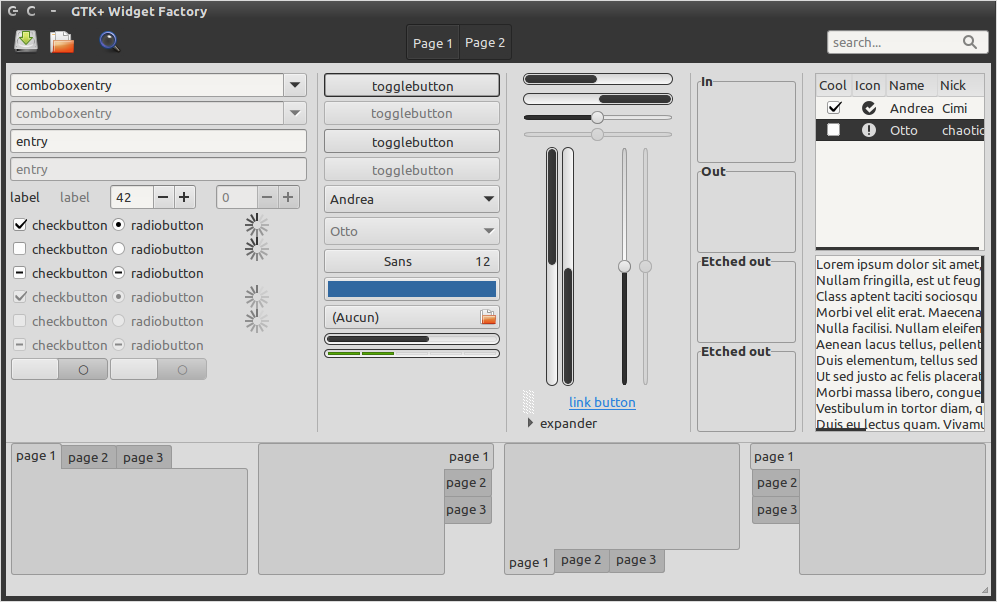
Task: Click the top-left GTK logo icon in title bar
Action: click(13, 11)
